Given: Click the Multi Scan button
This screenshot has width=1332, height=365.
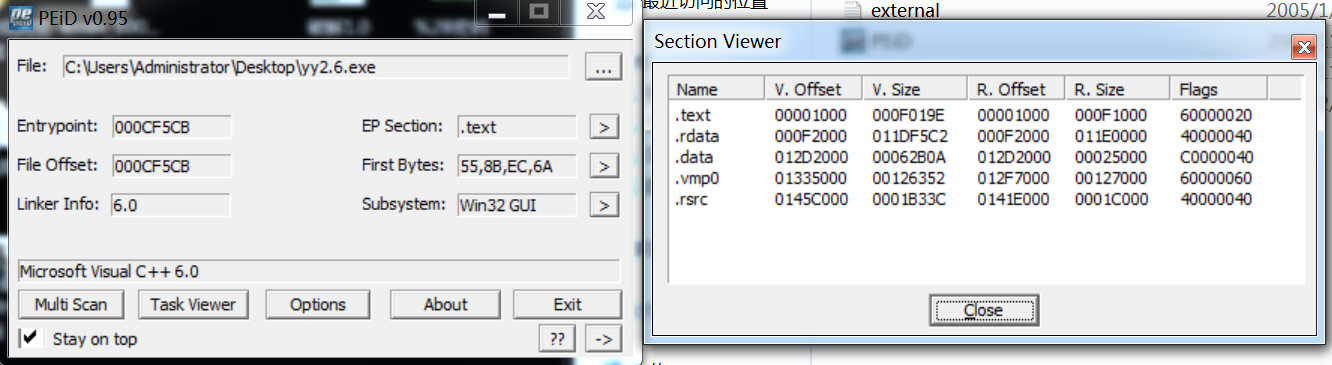Looking at the screenshot, I should point(71,304).
